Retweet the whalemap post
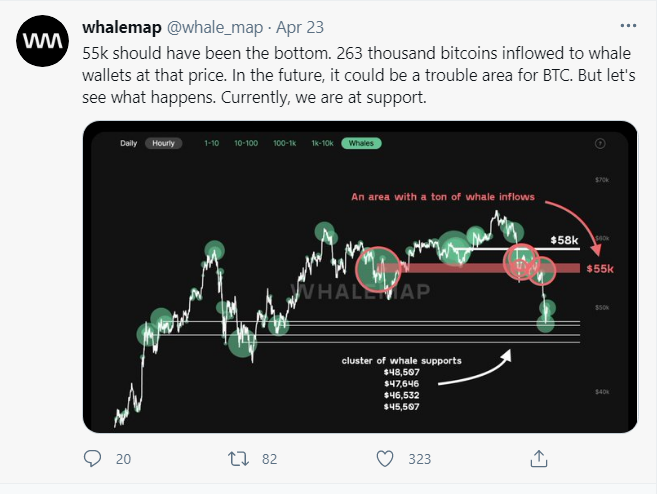Viewport: 663px width, 494px height. click(x=239, y=458)
